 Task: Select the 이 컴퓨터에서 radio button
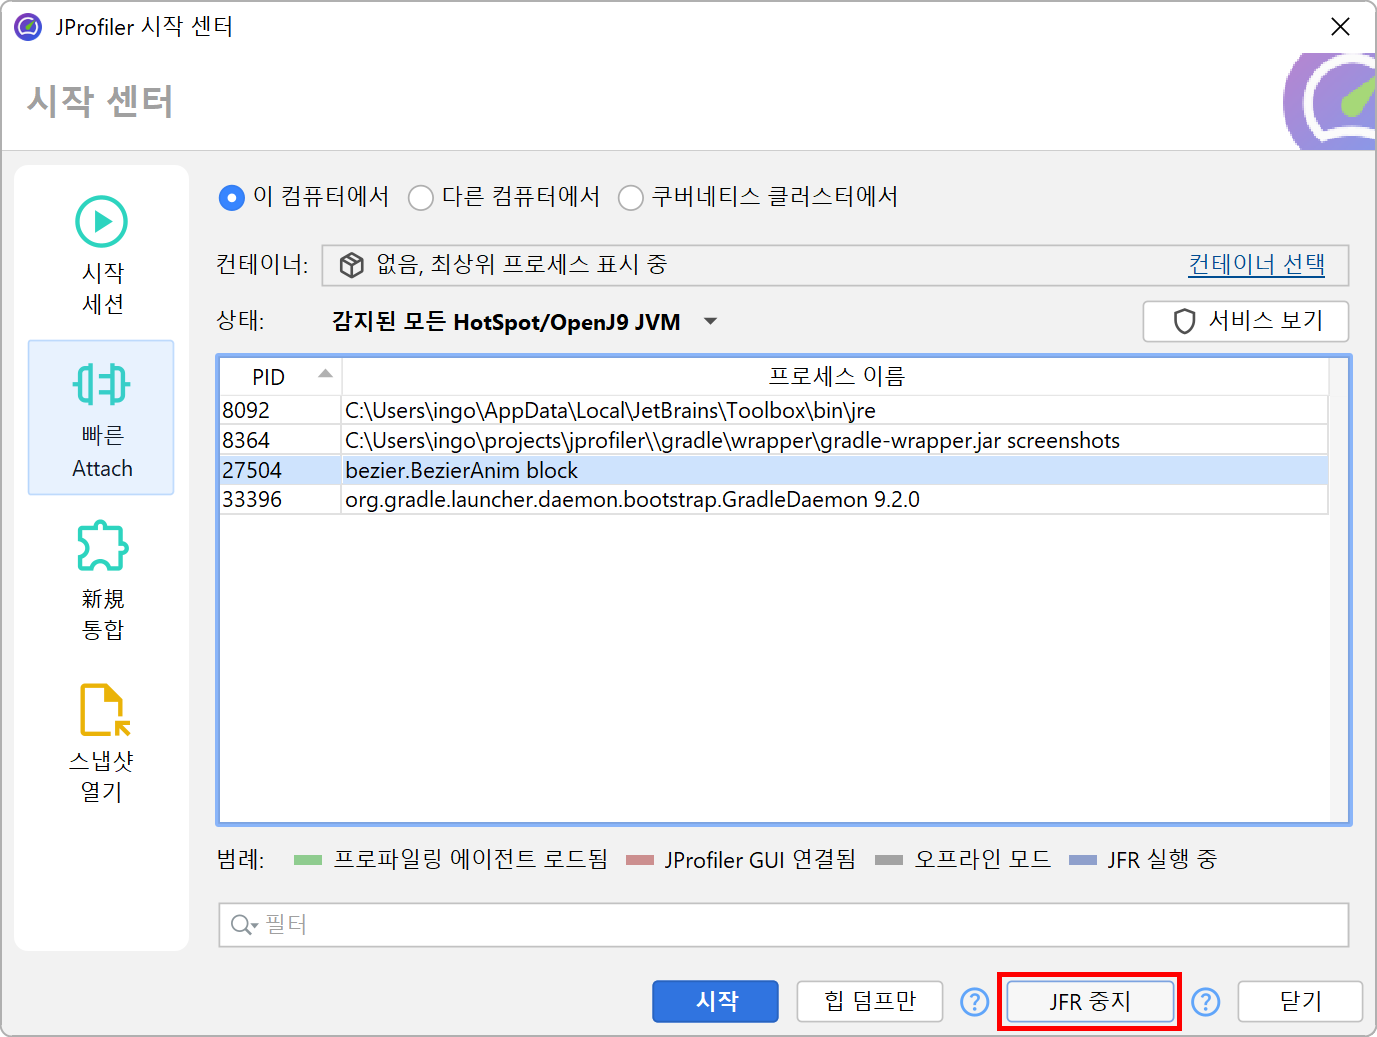pyautogui.click(x=232, y=198)
